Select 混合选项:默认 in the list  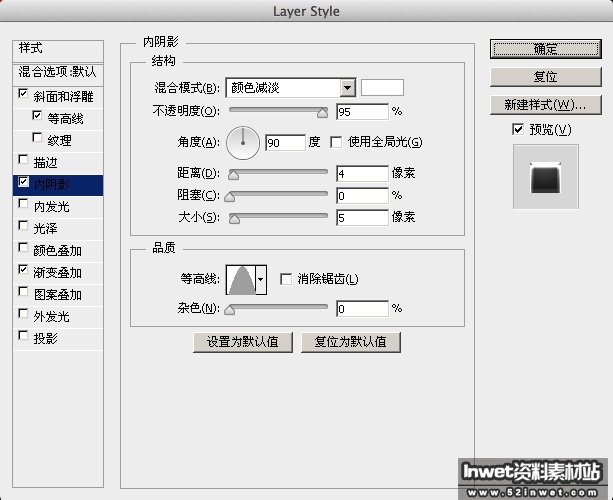tap(58, 74)
